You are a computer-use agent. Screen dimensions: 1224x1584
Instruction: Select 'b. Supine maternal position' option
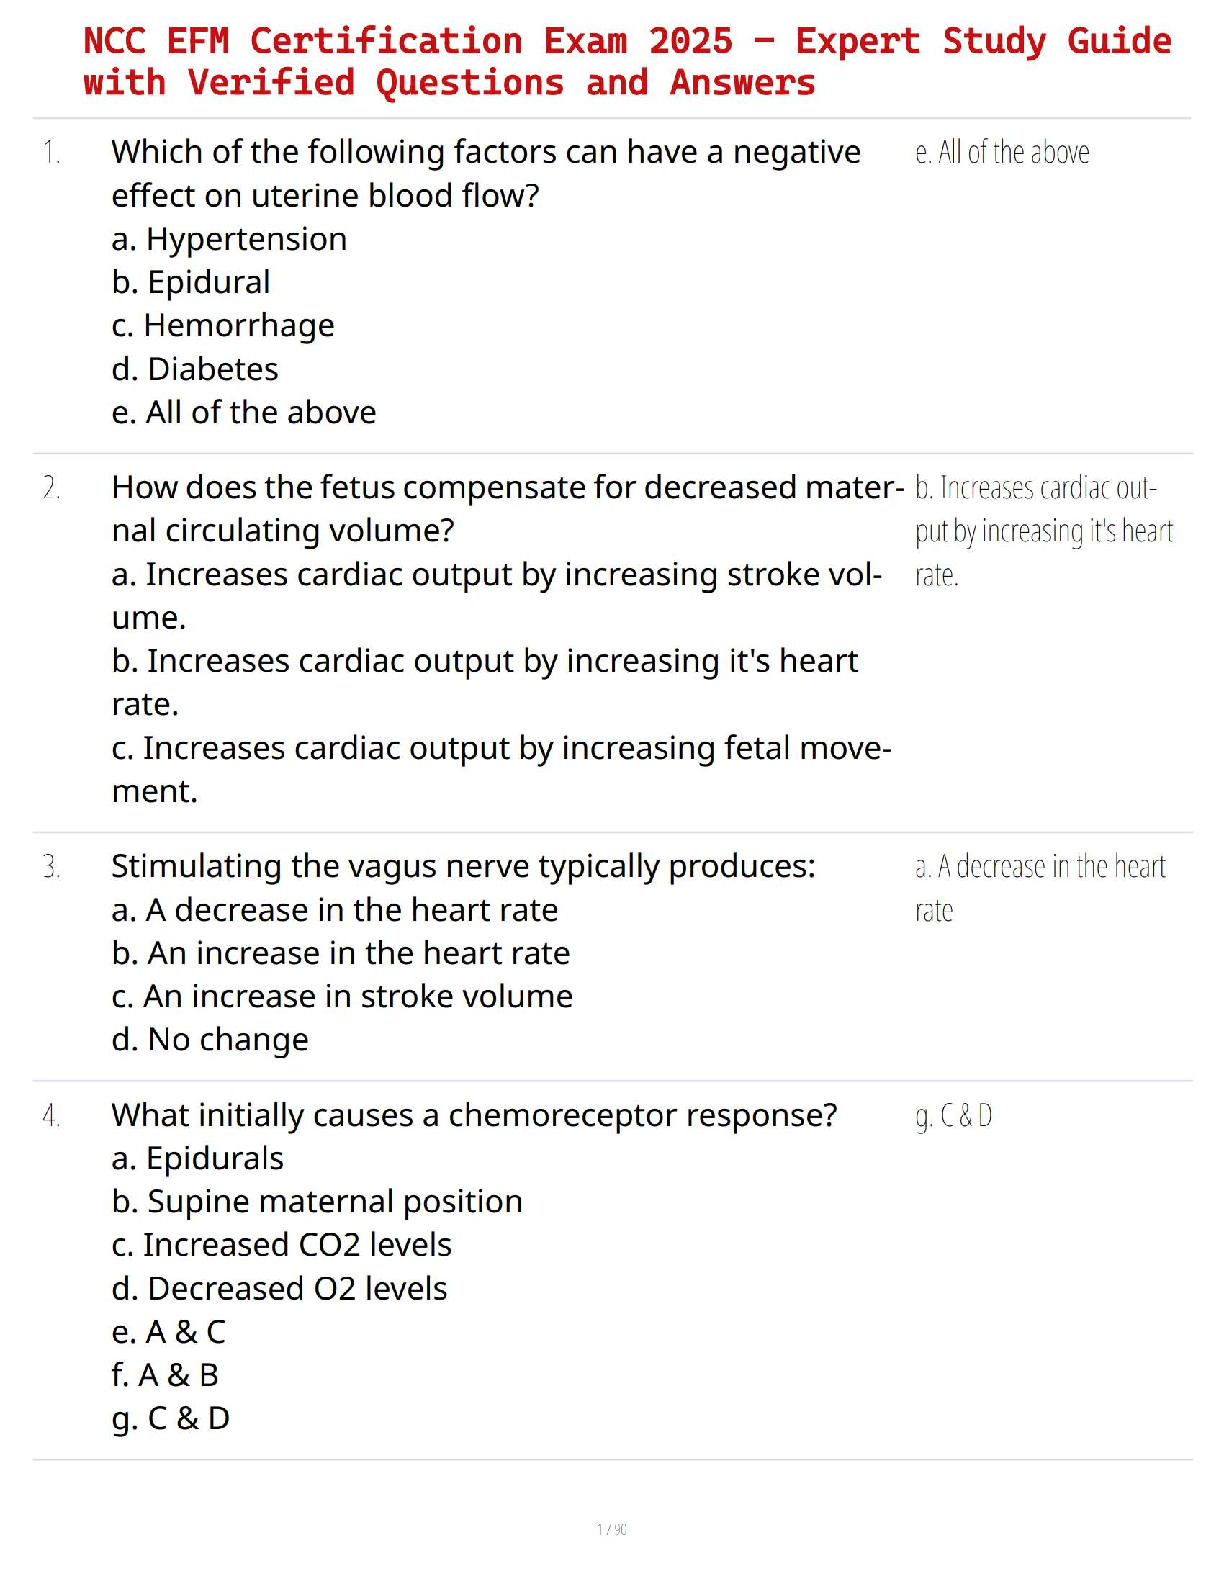(317, 1202)
